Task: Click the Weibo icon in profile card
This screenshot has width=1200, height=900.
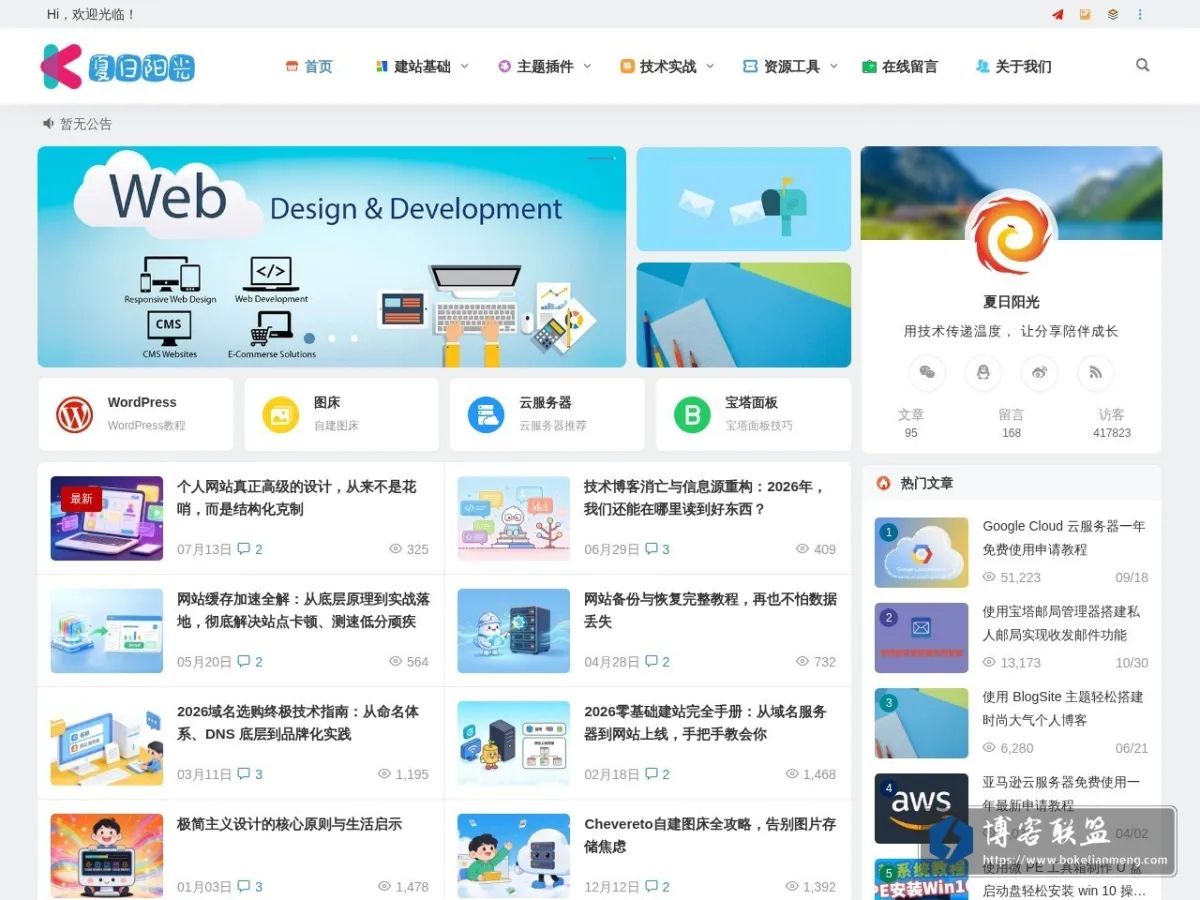Action: (1039, 372)
